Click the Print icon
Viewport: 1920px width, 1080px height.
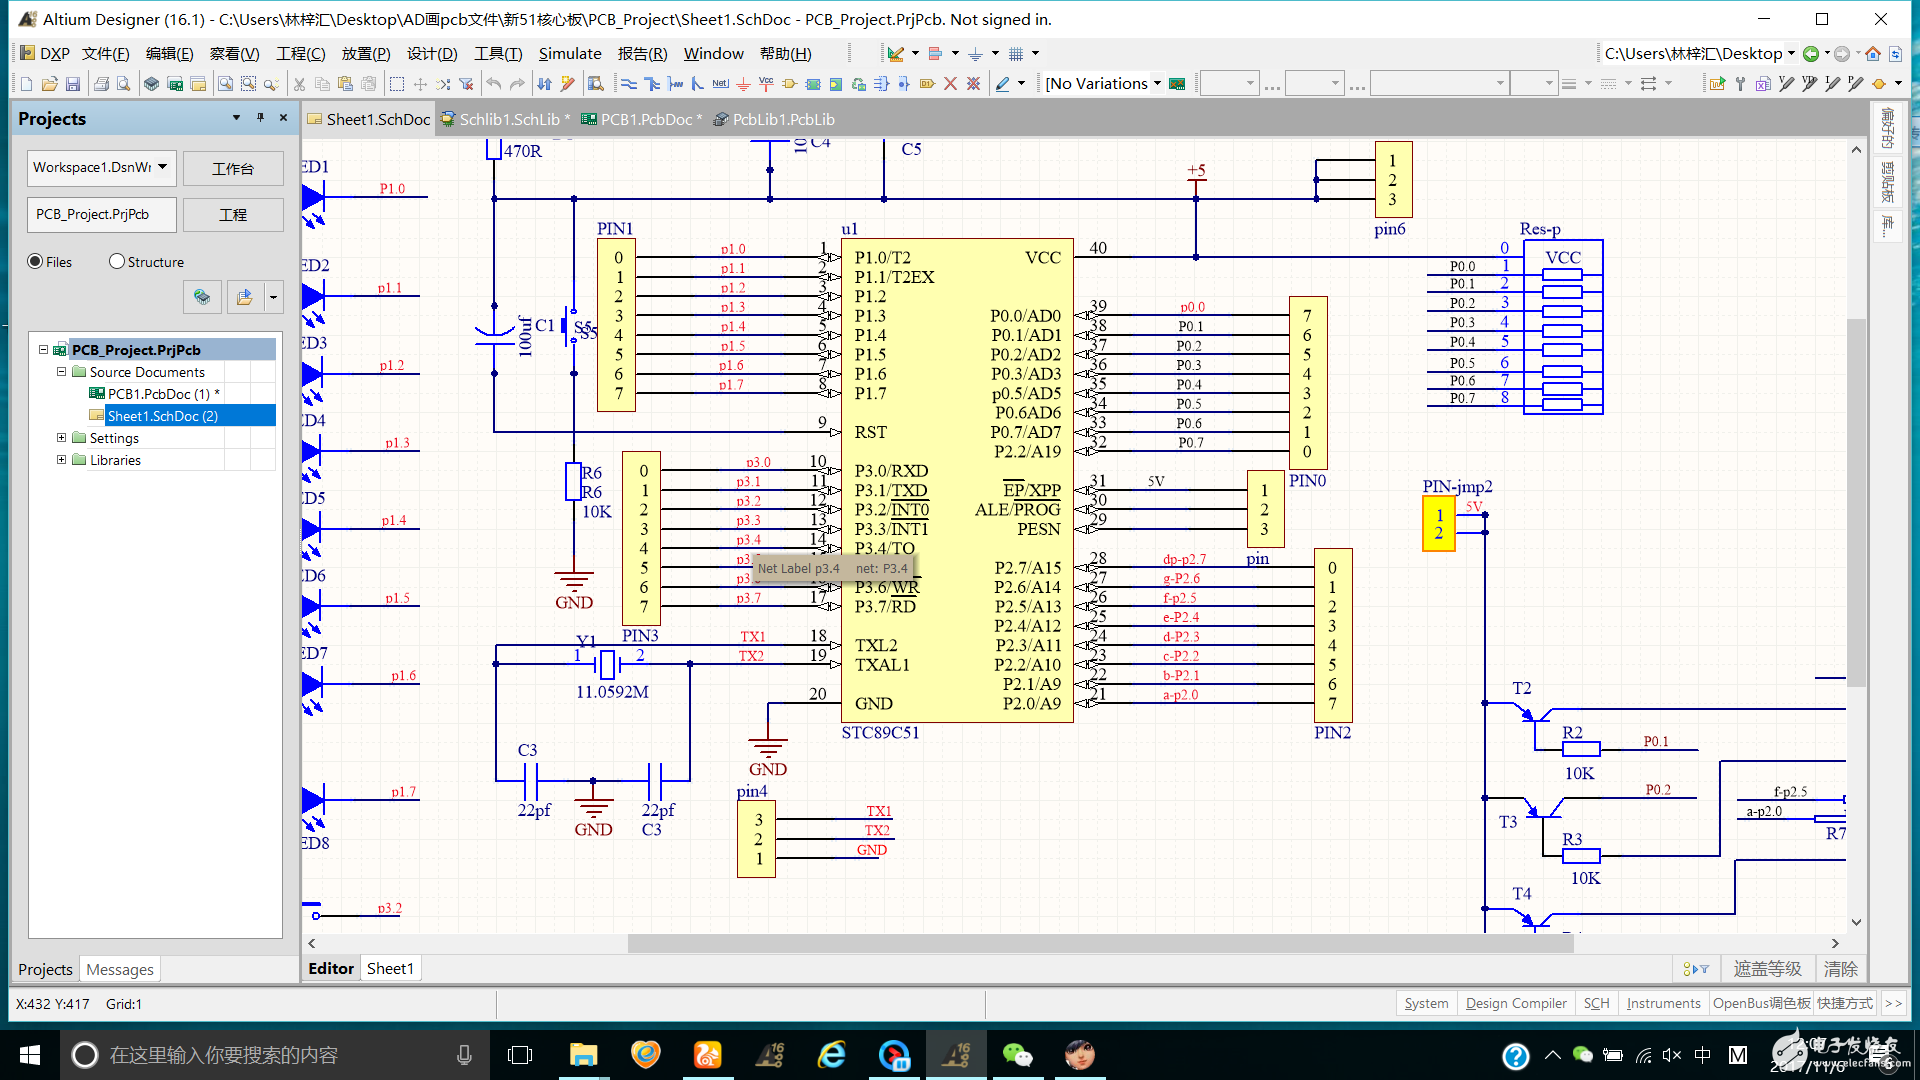101,84
